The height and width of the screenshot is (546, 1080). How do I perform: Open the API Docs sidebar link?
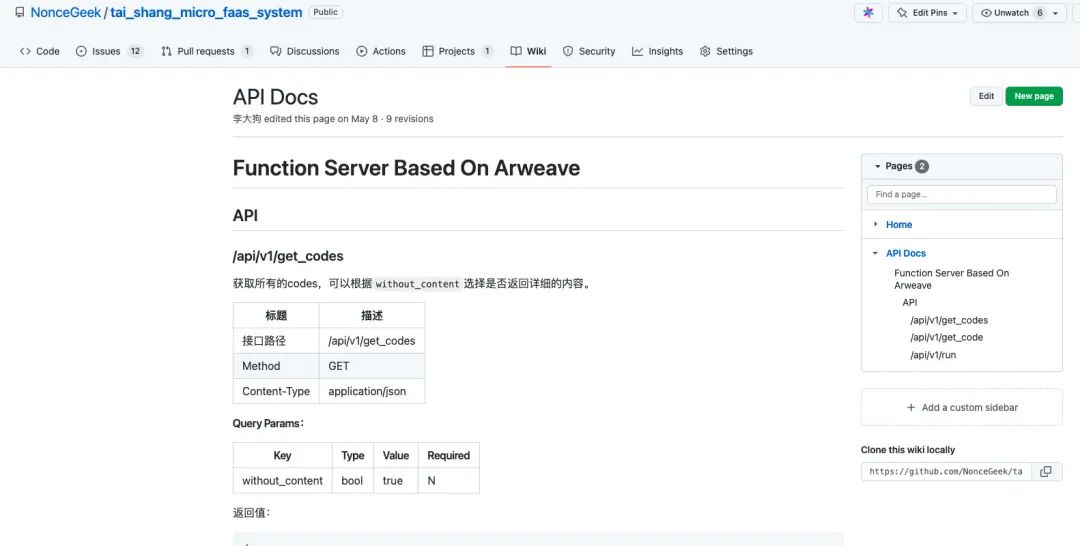click(906, 253)
